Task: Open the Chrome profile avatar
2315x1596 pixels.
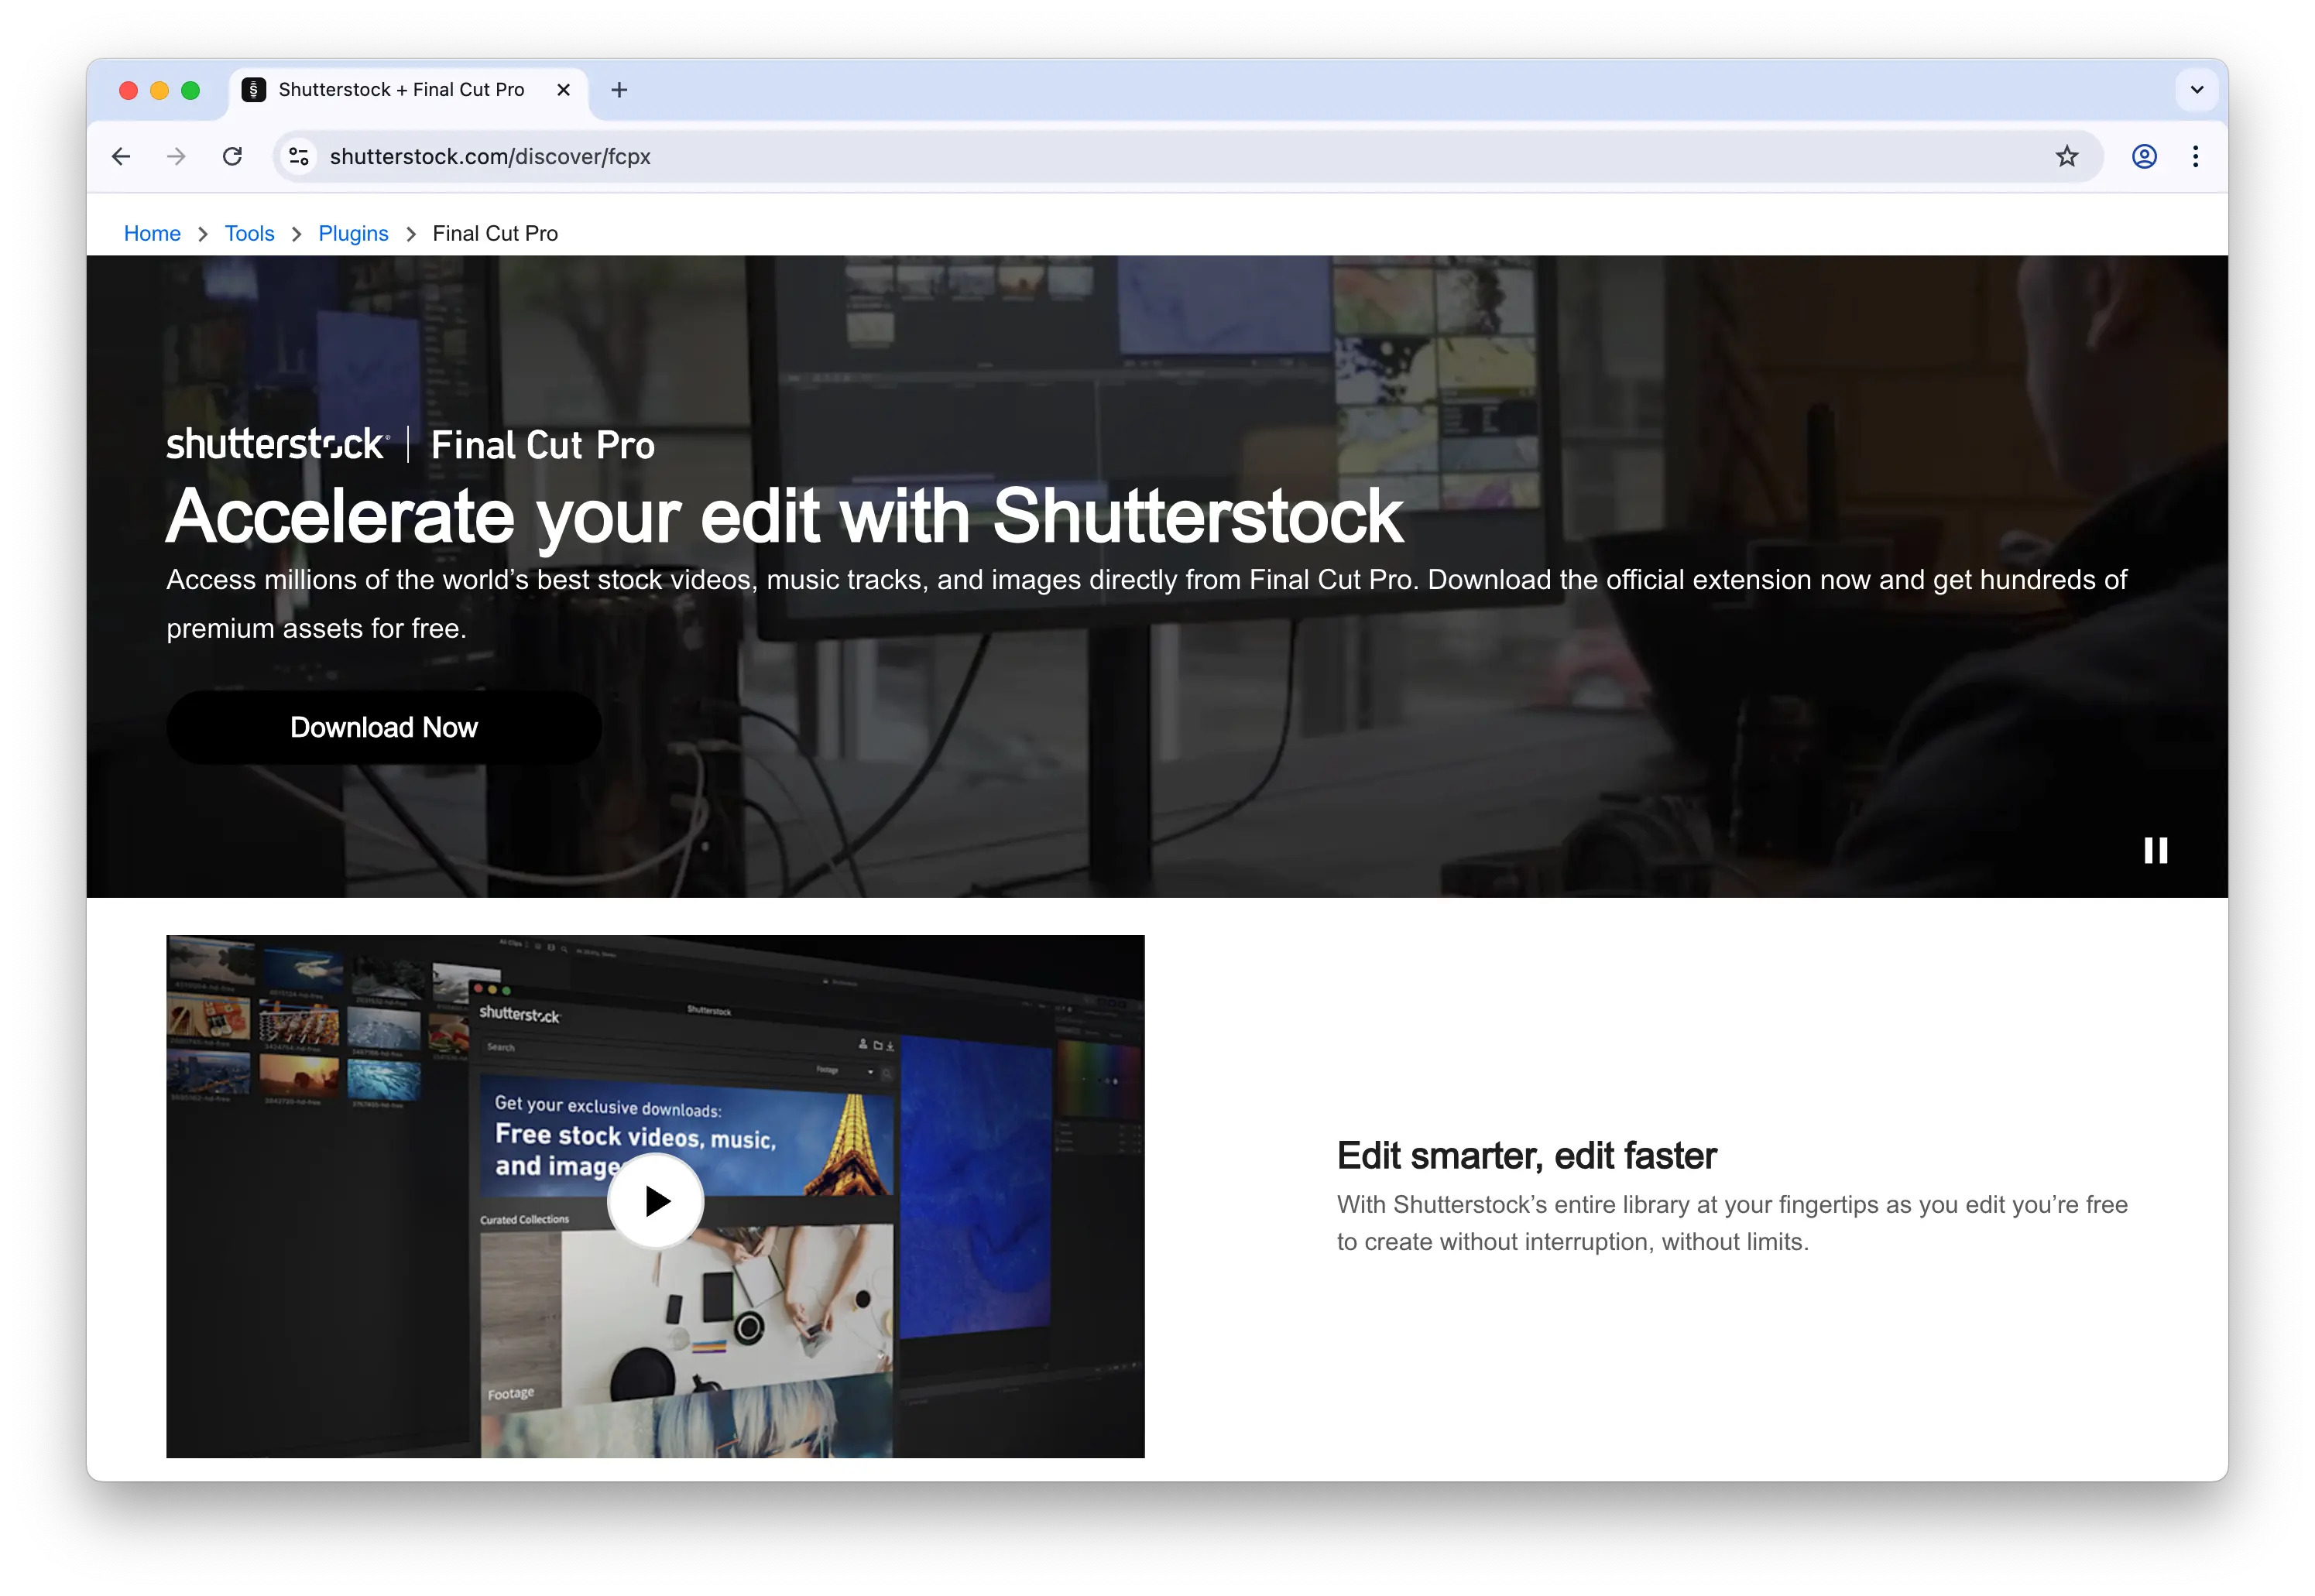Action: click(2143, 156)
